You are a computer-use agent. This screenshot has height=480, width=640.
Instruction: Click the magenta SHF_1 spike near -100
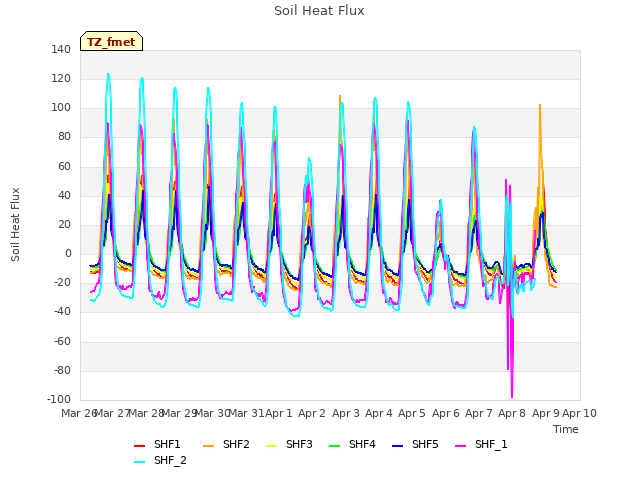pyautogui.click(x=512, y=396)
